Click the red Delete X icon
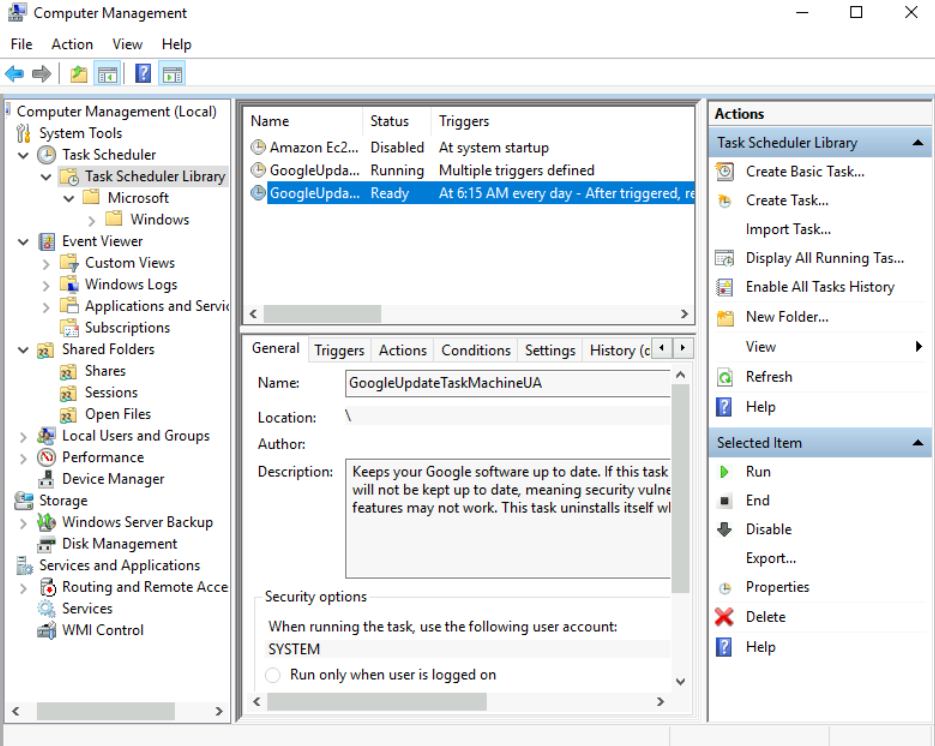Screen dimensions: 935x746 tap(725, 617)
